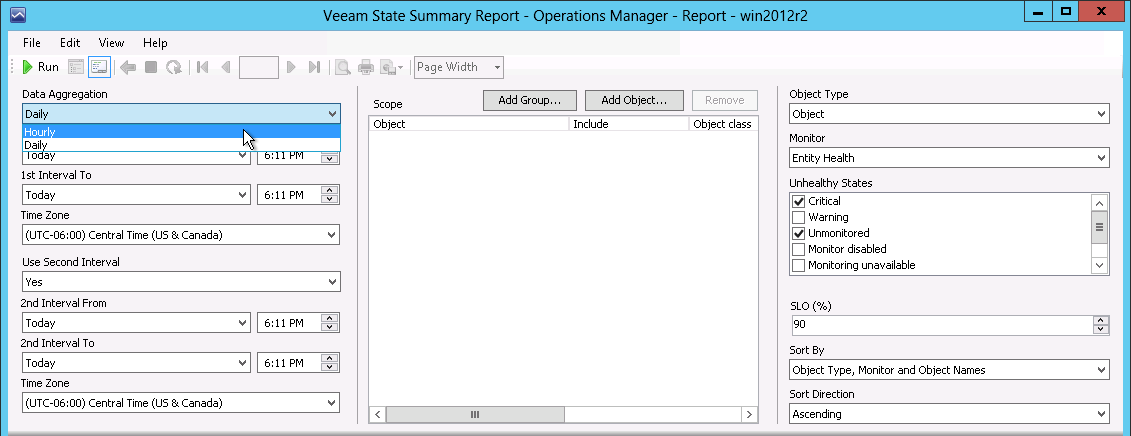Viewport: 1131px width, 436px height.
Task: Click the Add Group... button
Action: click(x=530, y=100)
